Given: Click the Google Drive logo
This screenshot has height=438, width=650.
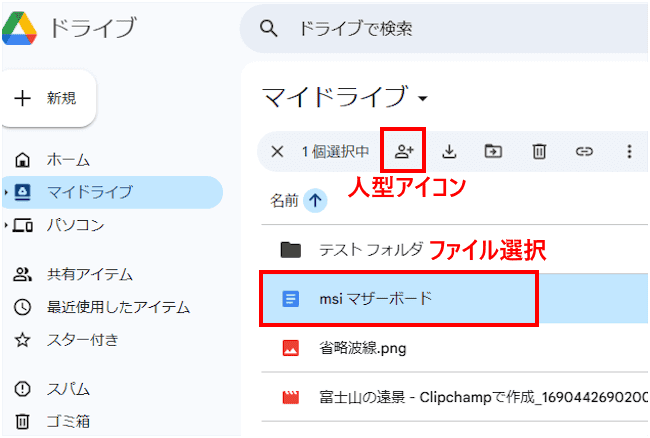Looking at the screenshot, I should pos(19,28).
